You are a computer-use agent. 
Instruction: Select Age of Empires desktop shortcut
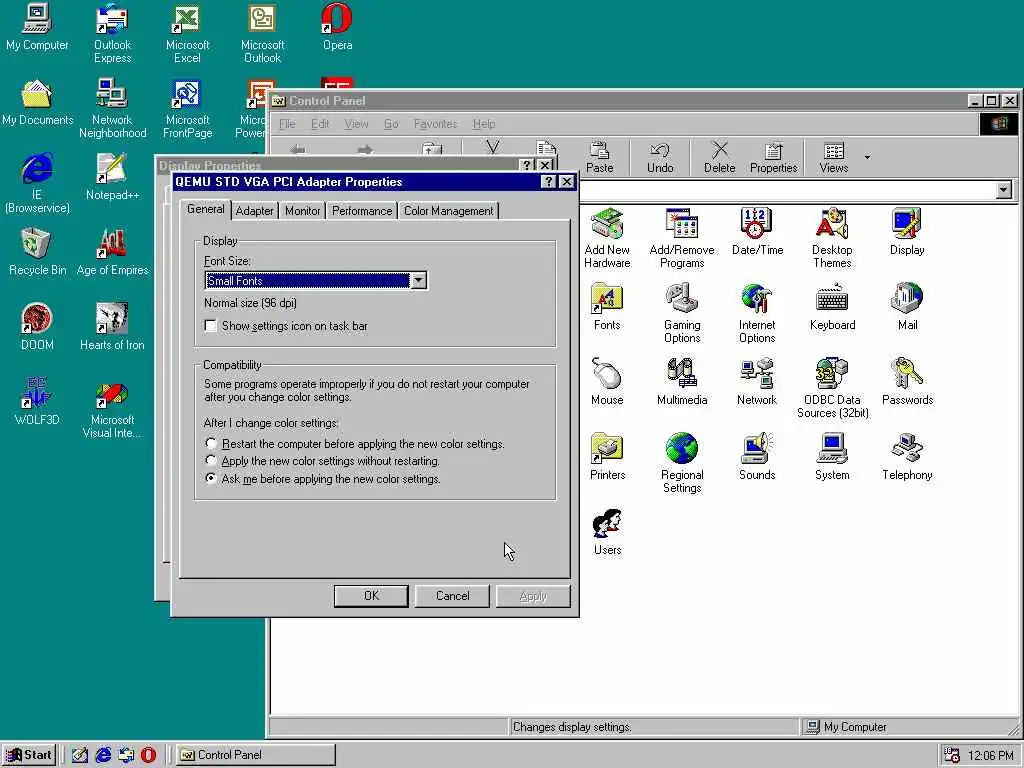(112, 252)
